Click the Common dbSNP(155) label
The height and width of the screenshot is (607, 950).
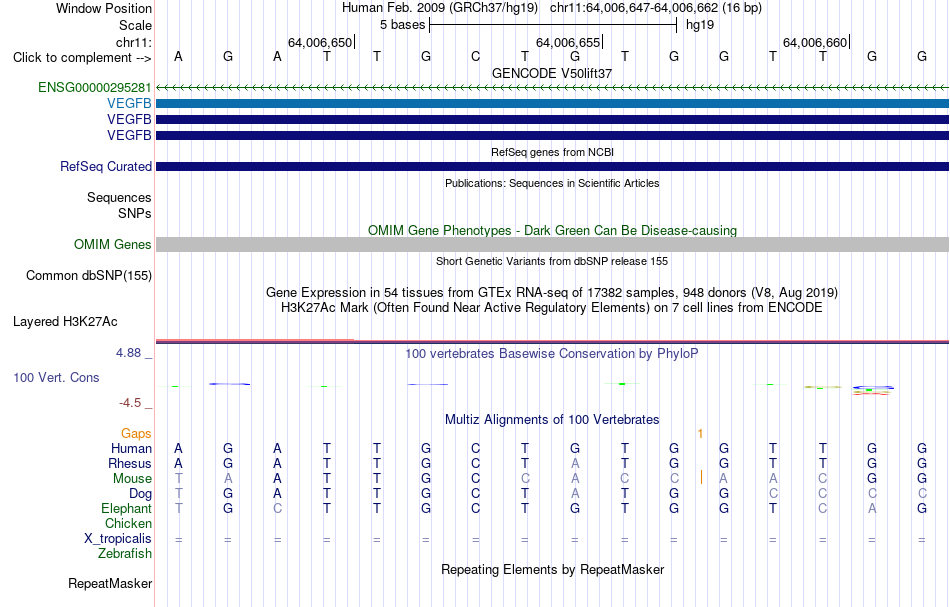coord(89,276)
